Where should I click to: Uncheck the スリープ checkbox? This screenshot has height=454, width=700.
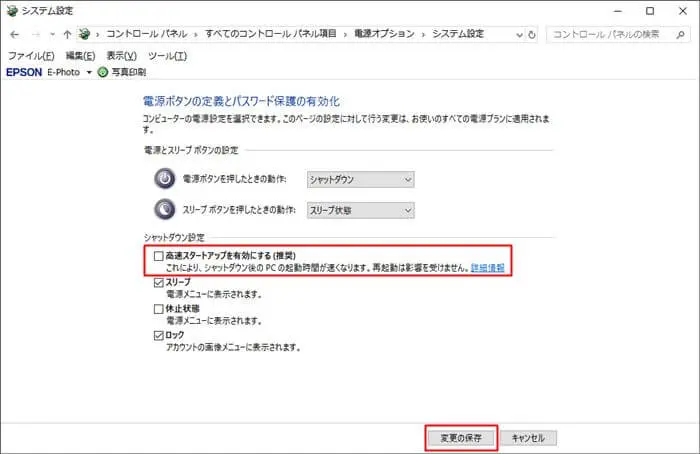click(158, 284)
